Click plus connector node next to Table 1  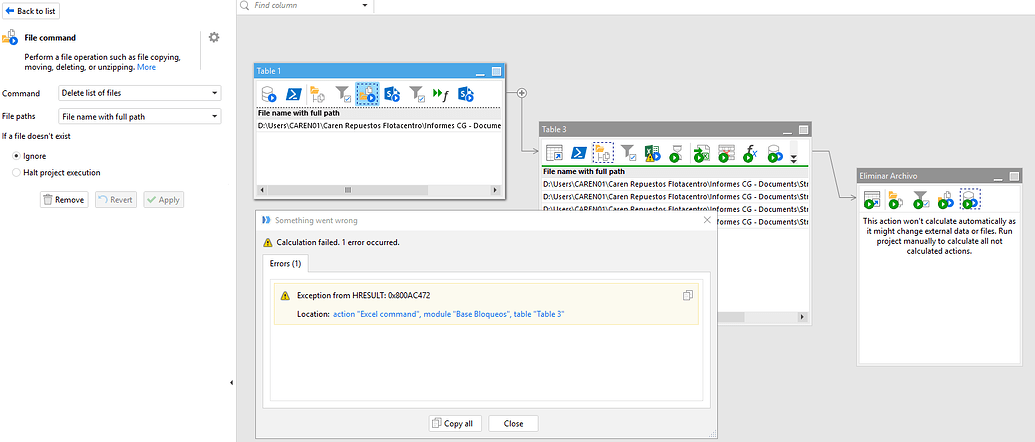pos(521,93)
